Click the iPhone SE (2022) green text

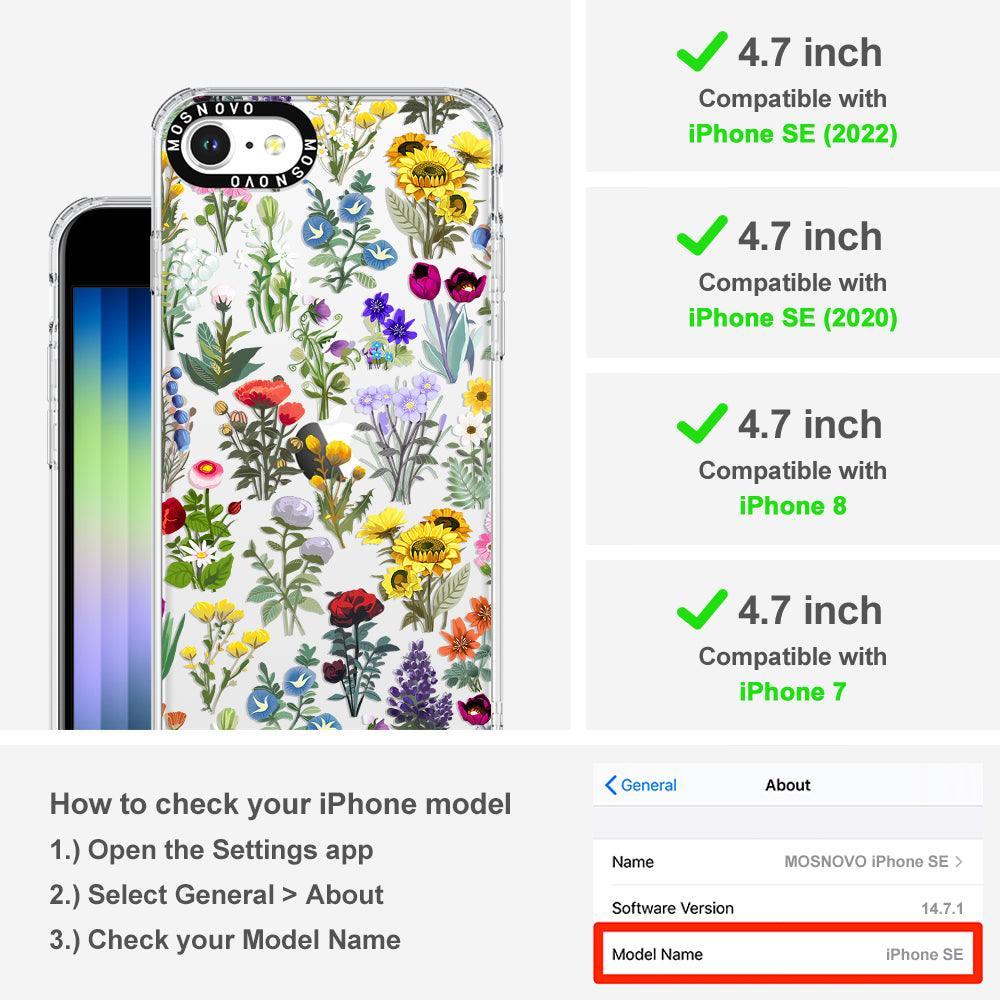pyautogui.click(x=793, y=134)
